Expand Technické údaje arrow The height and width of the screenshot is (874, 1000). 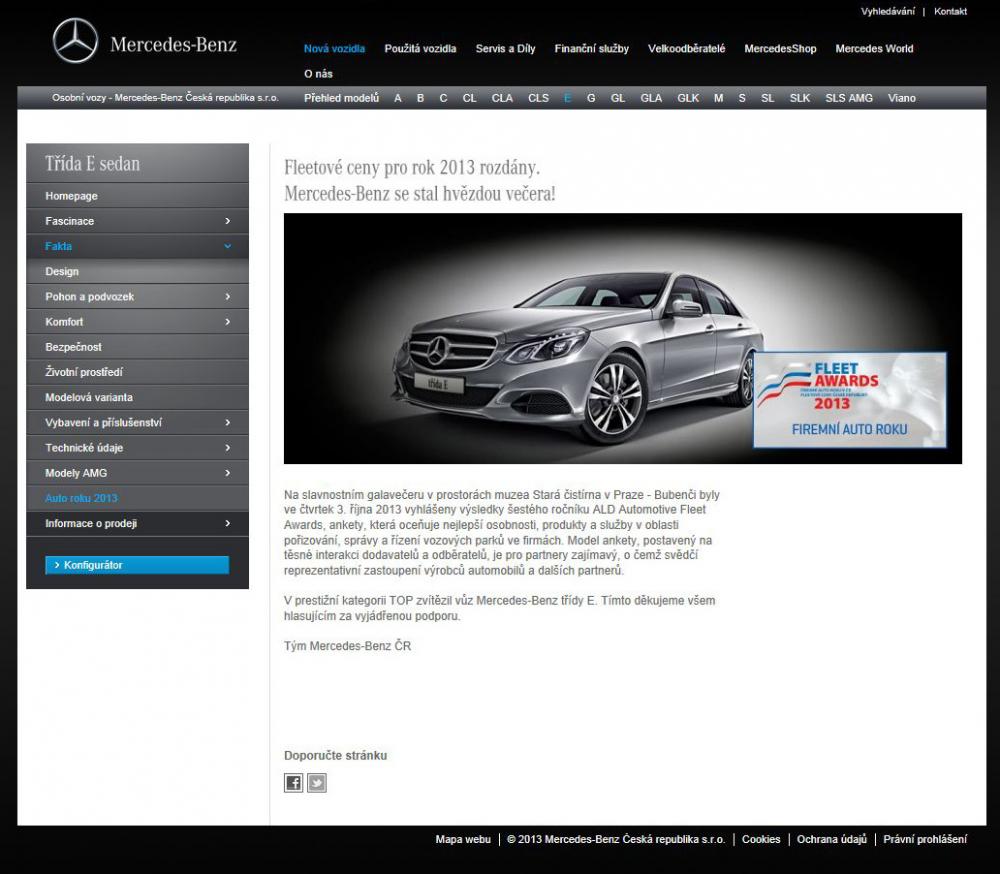228,448
